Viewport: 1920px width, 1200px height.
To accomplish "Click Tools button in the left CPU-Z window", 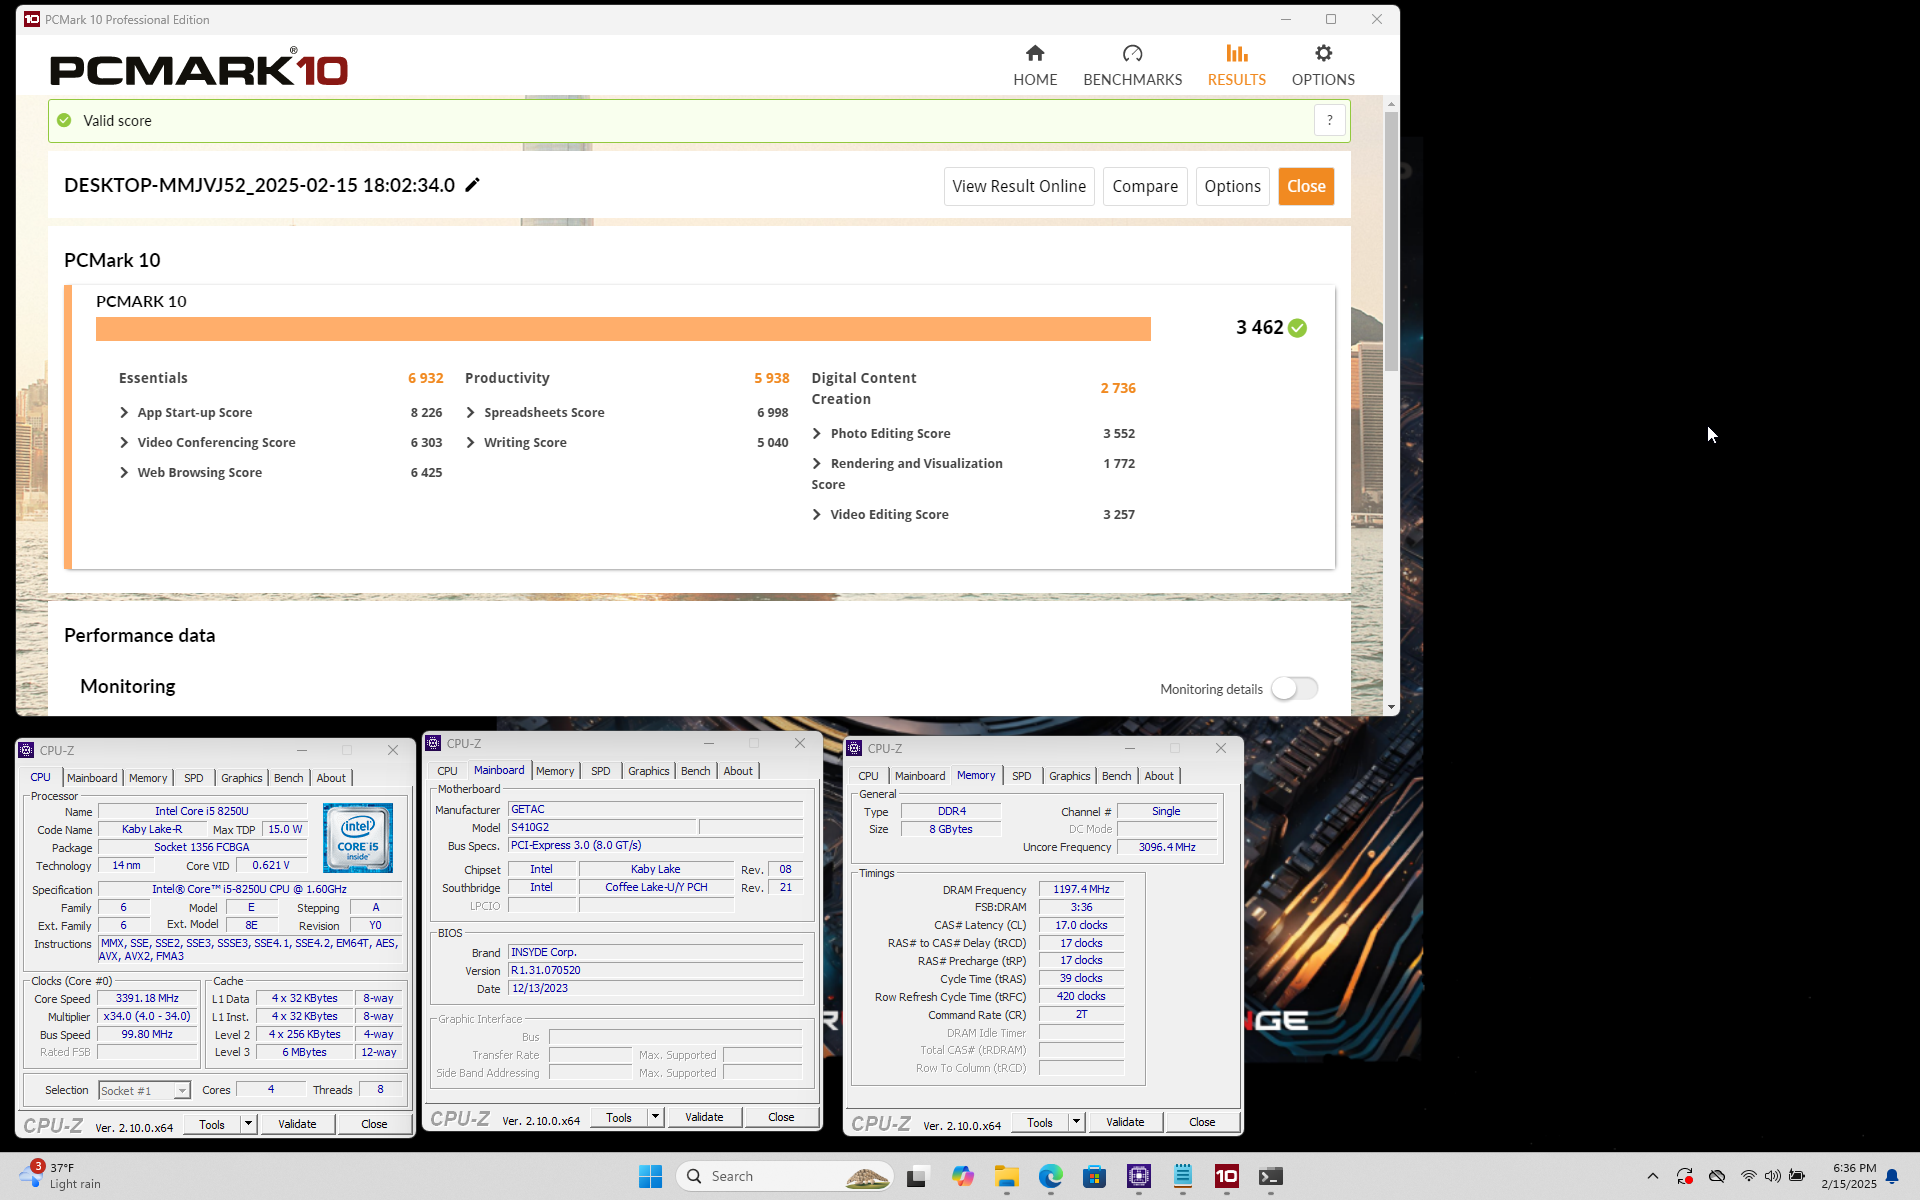I will (x=212, y=1124).
